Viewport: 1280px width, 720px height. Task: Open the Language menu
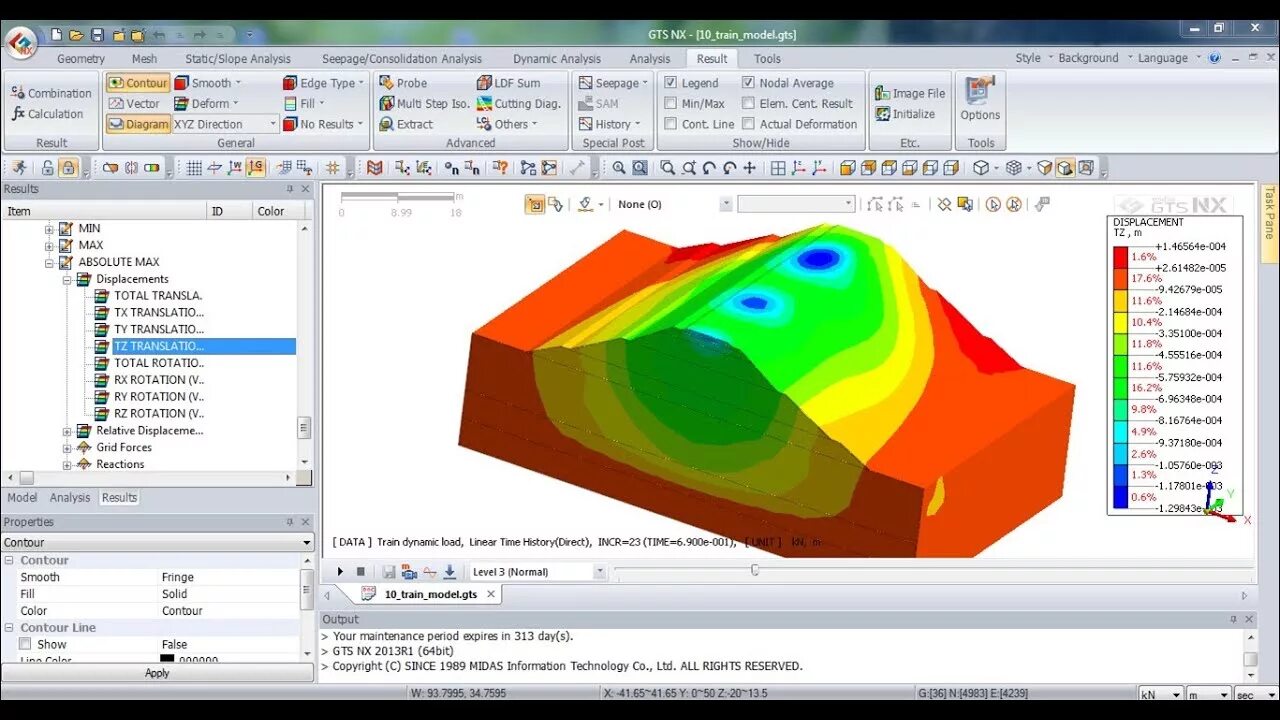(x=1168, y=58)
